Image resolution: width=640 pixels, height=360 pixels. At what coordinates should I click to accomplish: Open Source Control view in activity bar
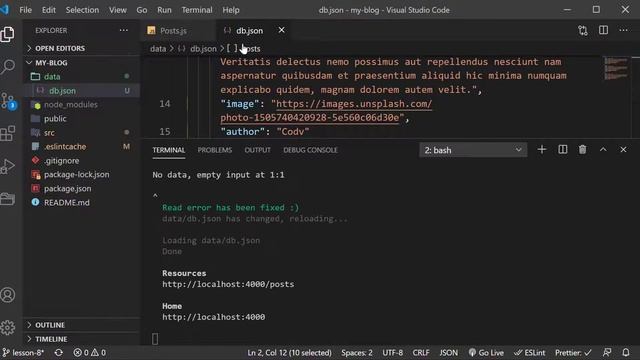(8, 100)
